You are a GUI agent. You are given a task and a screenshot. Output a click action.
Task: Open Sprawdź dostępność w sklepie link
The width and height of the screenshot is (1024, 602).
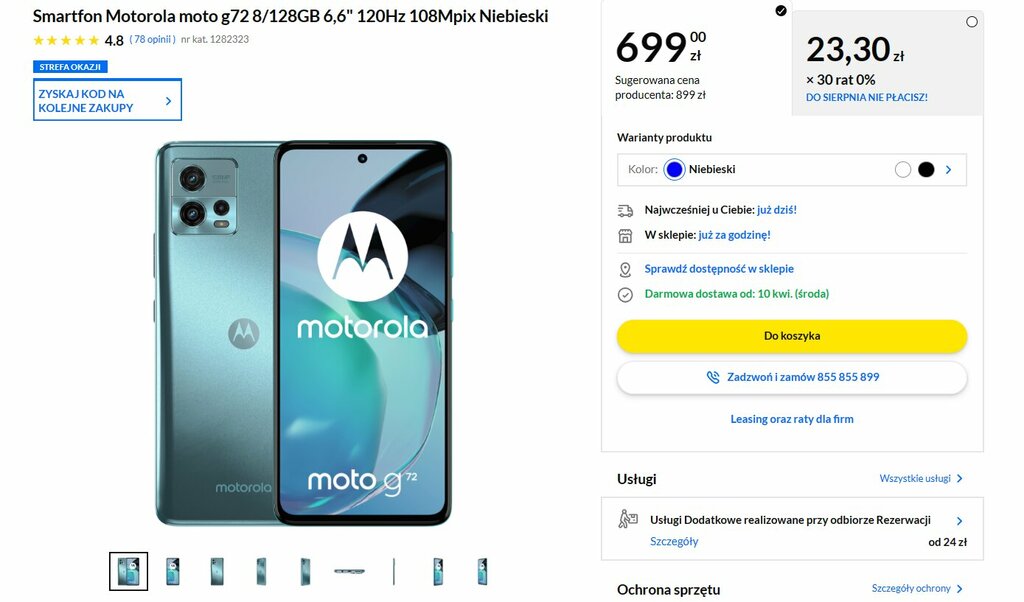719,269
